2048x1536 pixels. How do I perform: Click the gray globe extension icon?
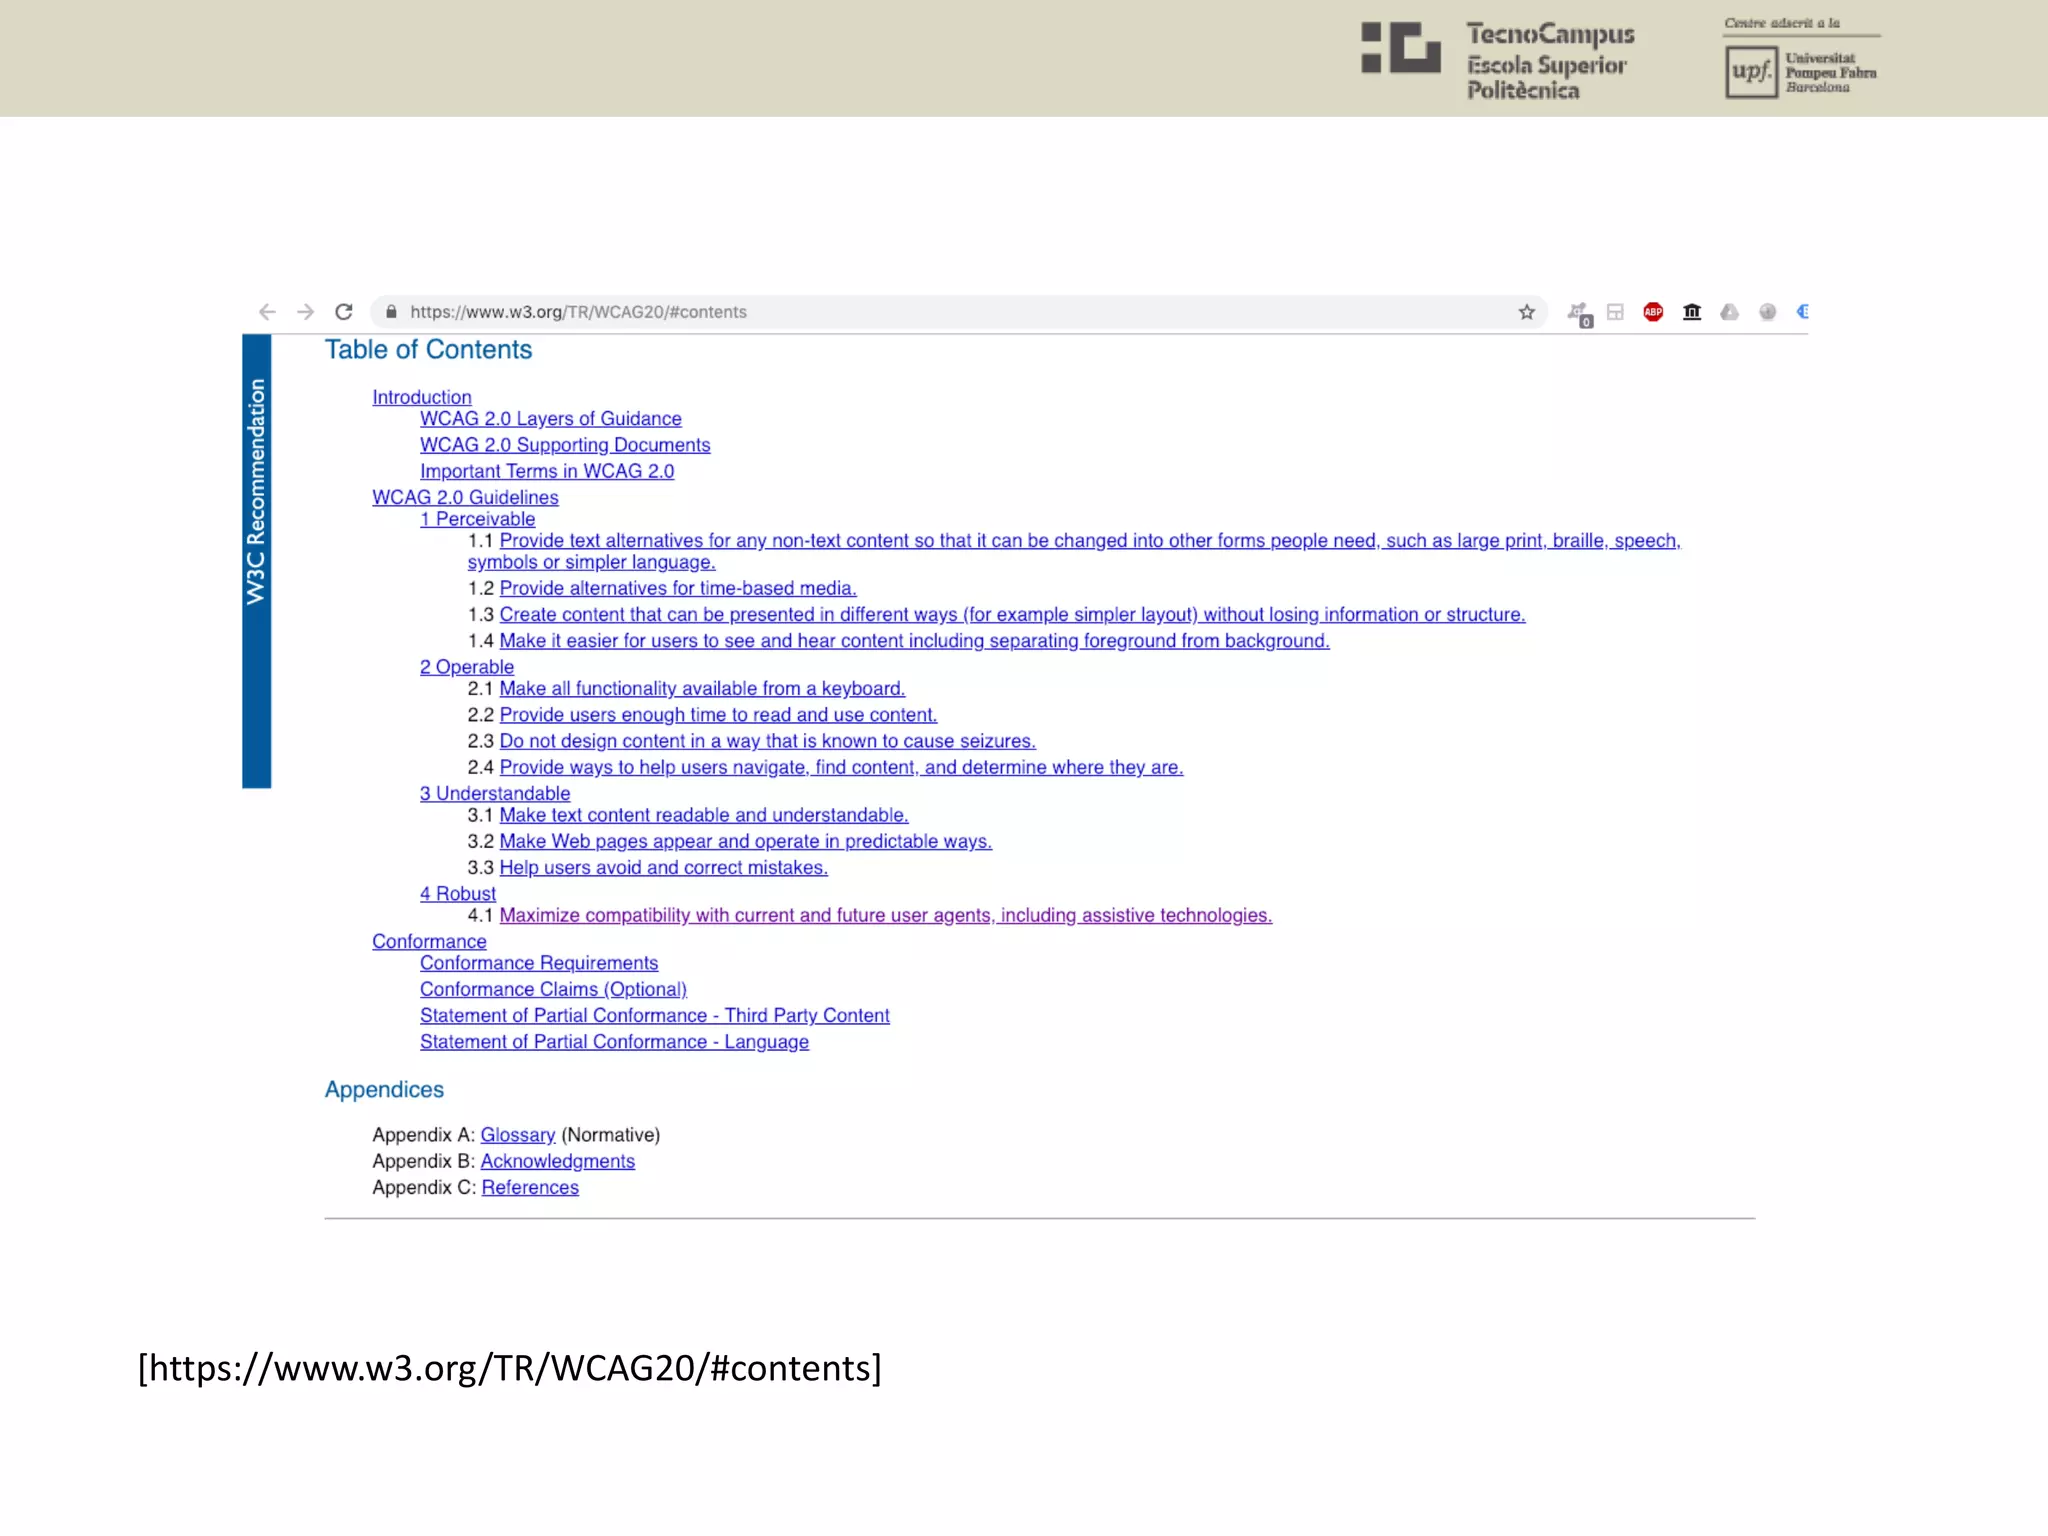[x=1767, y=312]
